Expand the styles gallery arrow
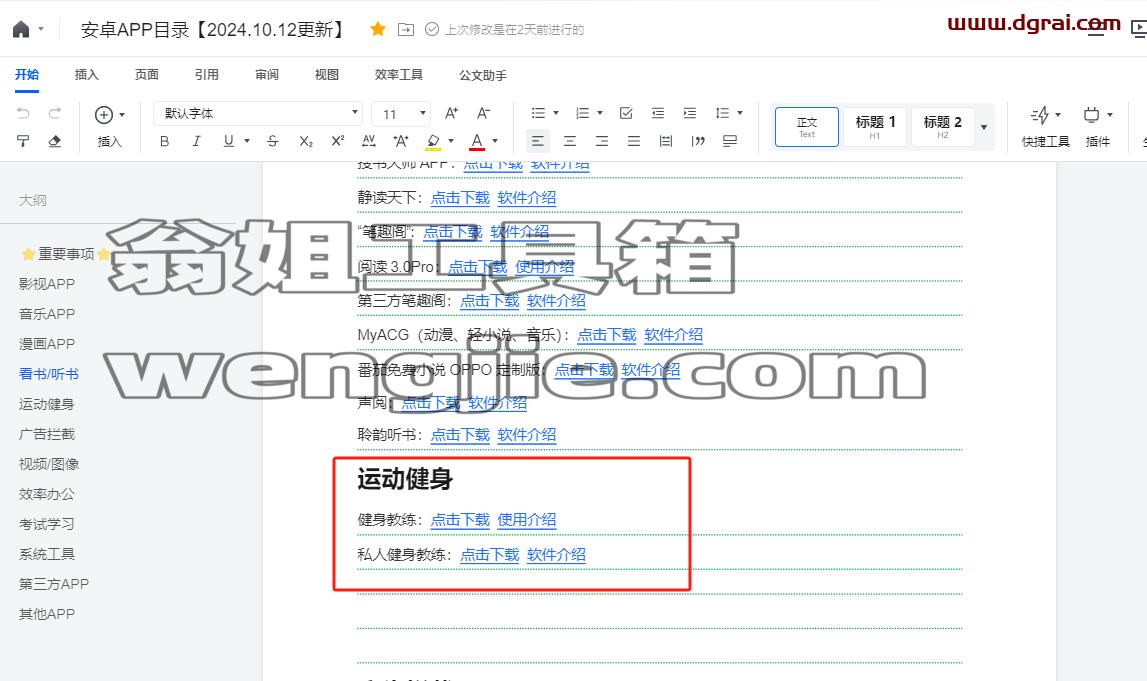The height and width of the screenshot is (681, 1147). tap(984, 127)
